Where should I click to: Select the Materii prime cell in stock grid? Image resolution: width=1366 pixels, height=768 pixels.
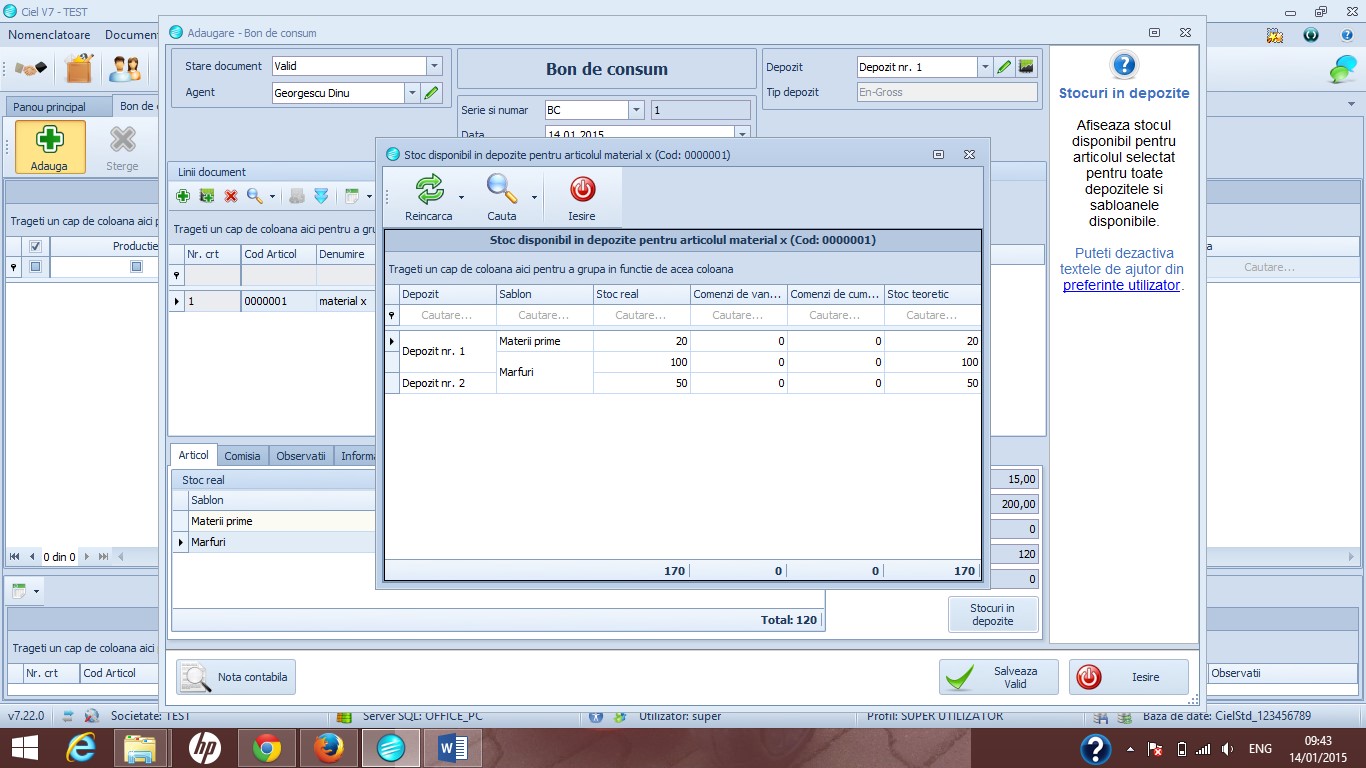[x=545, y=341]
